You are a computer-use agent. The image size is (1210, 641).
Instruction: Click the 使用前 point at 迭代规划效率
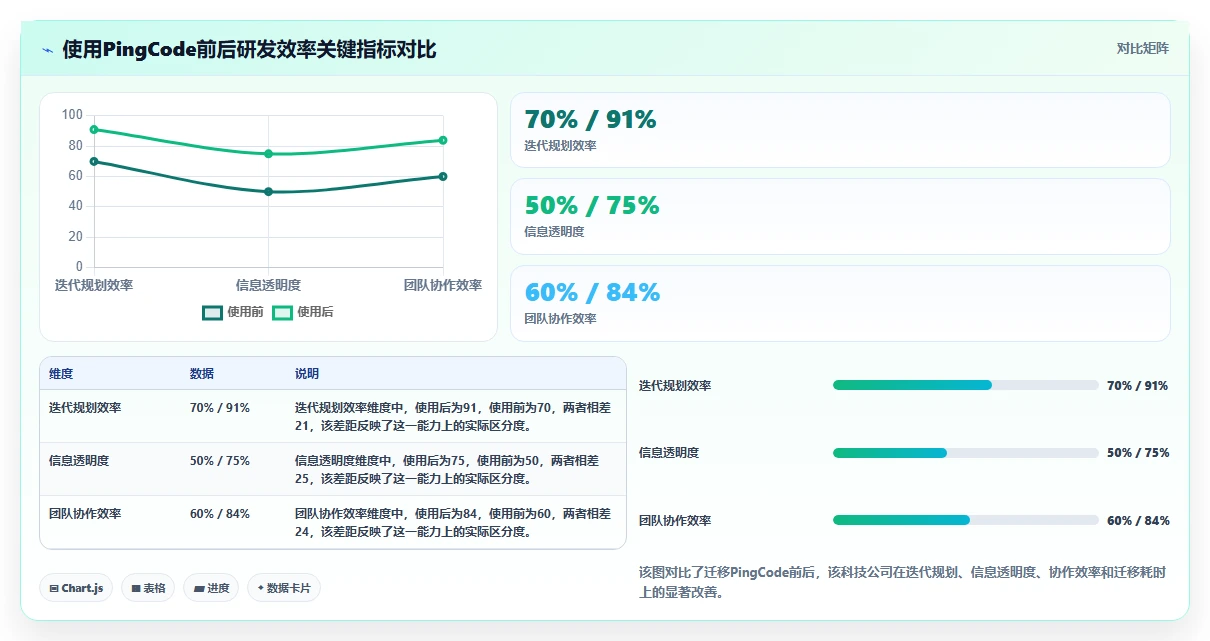[x=94, y=161]
